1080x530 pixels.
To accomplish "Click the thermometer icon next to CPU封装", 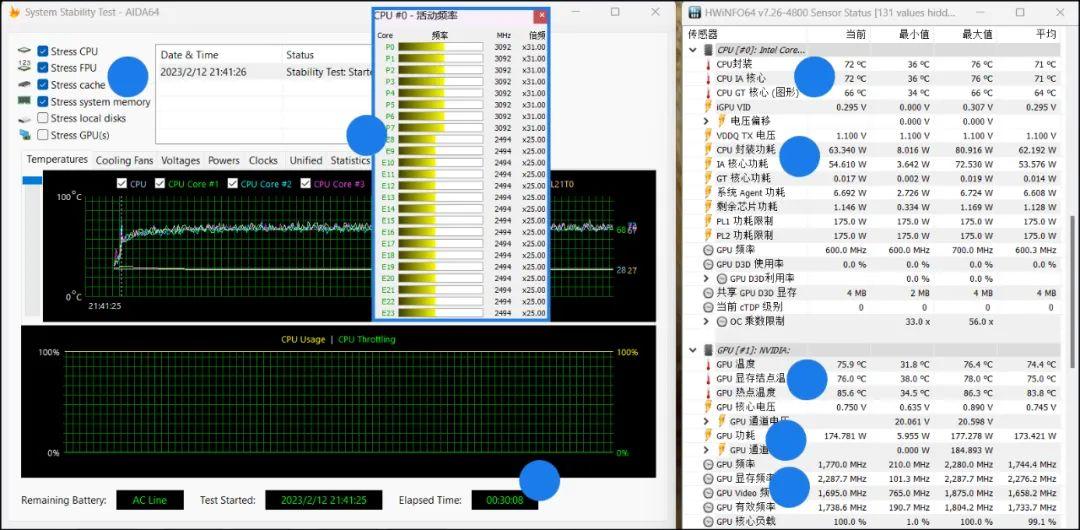I will pyautogui.click(x=708, y=64).
